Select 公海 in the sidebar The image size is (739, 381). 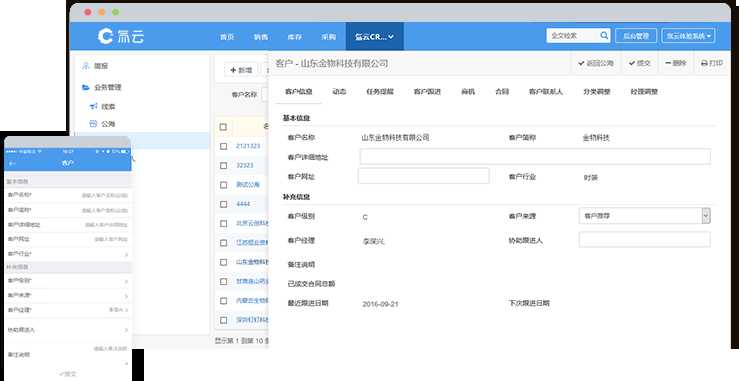[108, 124]
